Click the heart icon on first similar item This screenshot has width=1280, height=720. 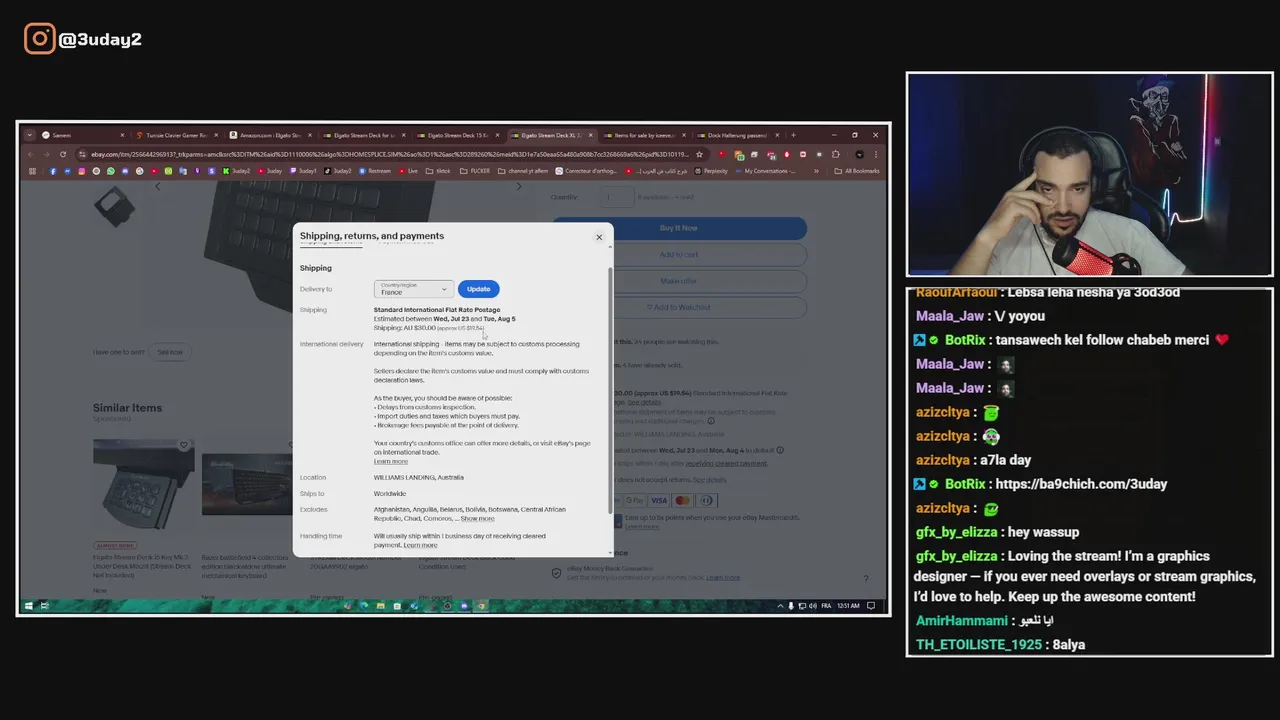coord(183,445)
